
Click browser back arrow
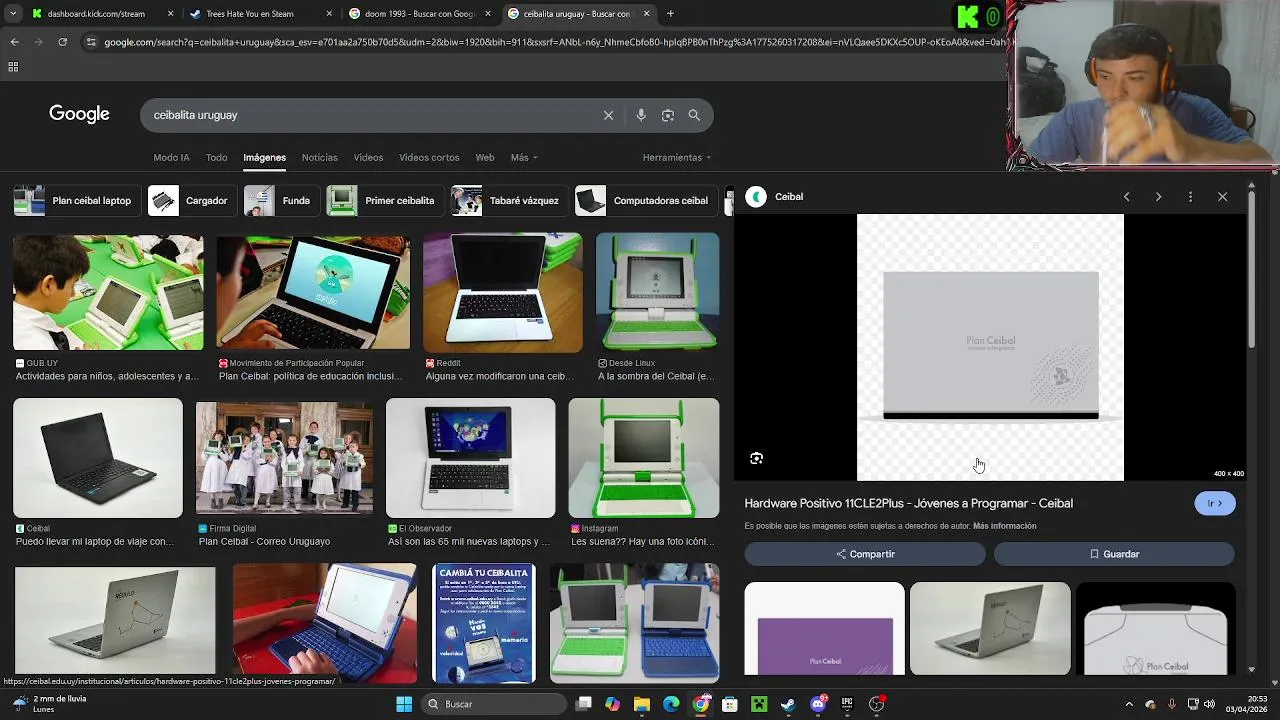coord(14,42)
